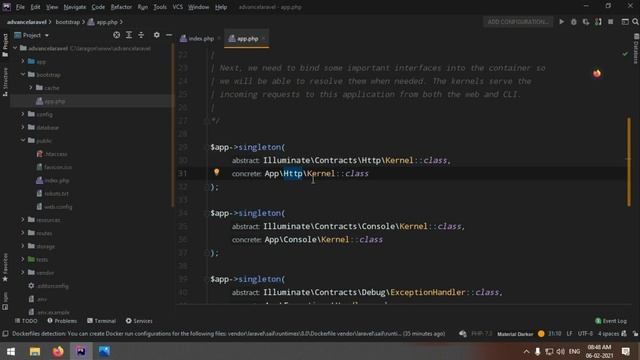
Task: Click the PhpStorm taskbar icon
Action: [x=81, y=351]
